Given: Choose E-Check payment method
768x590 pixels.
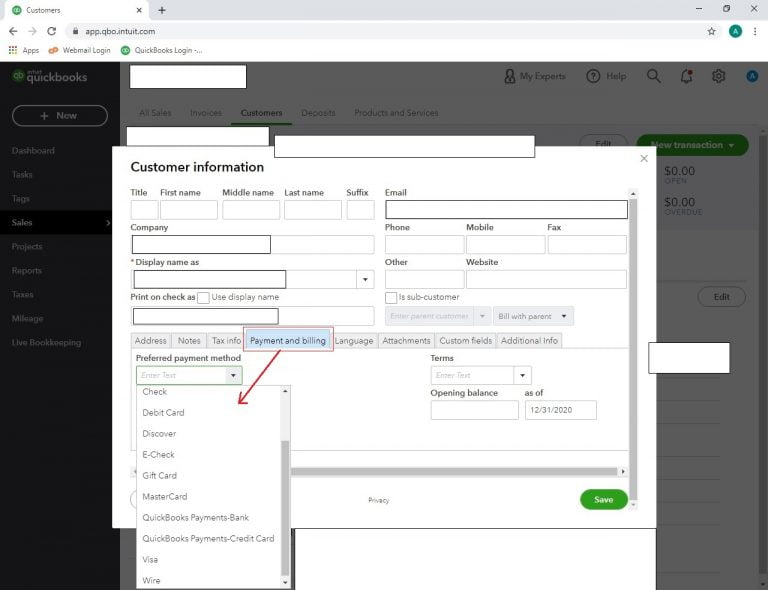Looking at the screenshot, I should tap(209, 455).
